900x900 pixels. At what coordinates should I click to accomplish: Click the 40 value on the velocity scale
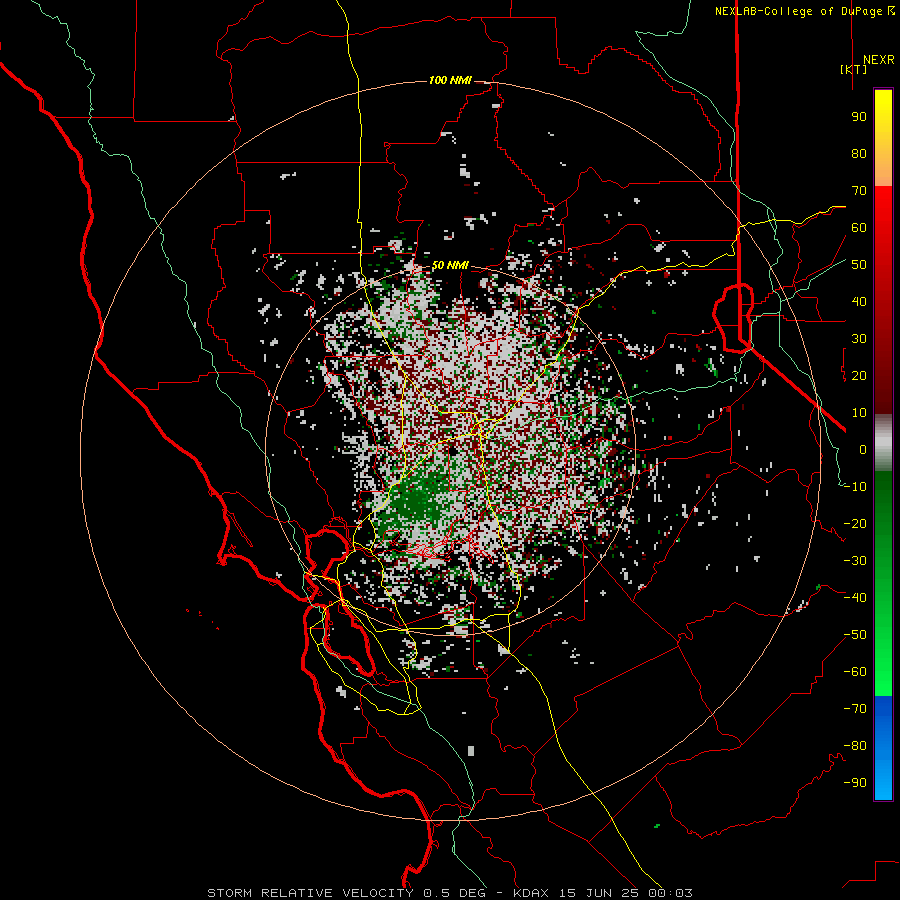[859, 302]
